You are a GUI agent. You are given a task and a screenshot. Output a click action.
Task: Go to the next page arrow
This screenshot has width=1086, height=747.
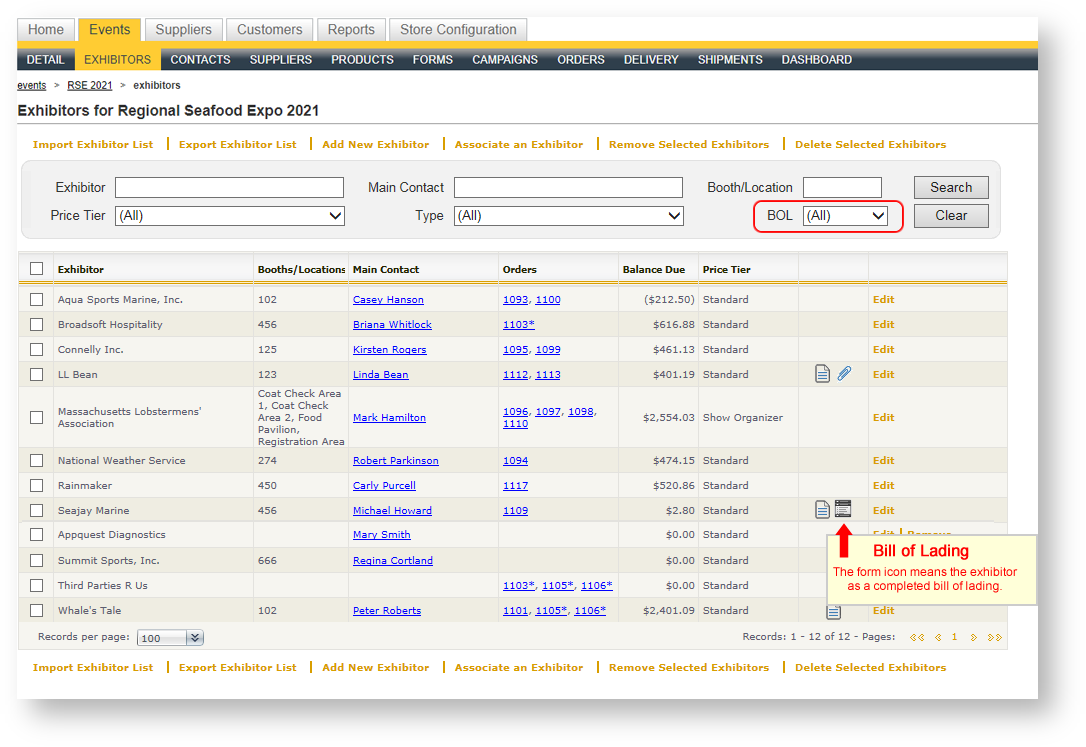974,637
